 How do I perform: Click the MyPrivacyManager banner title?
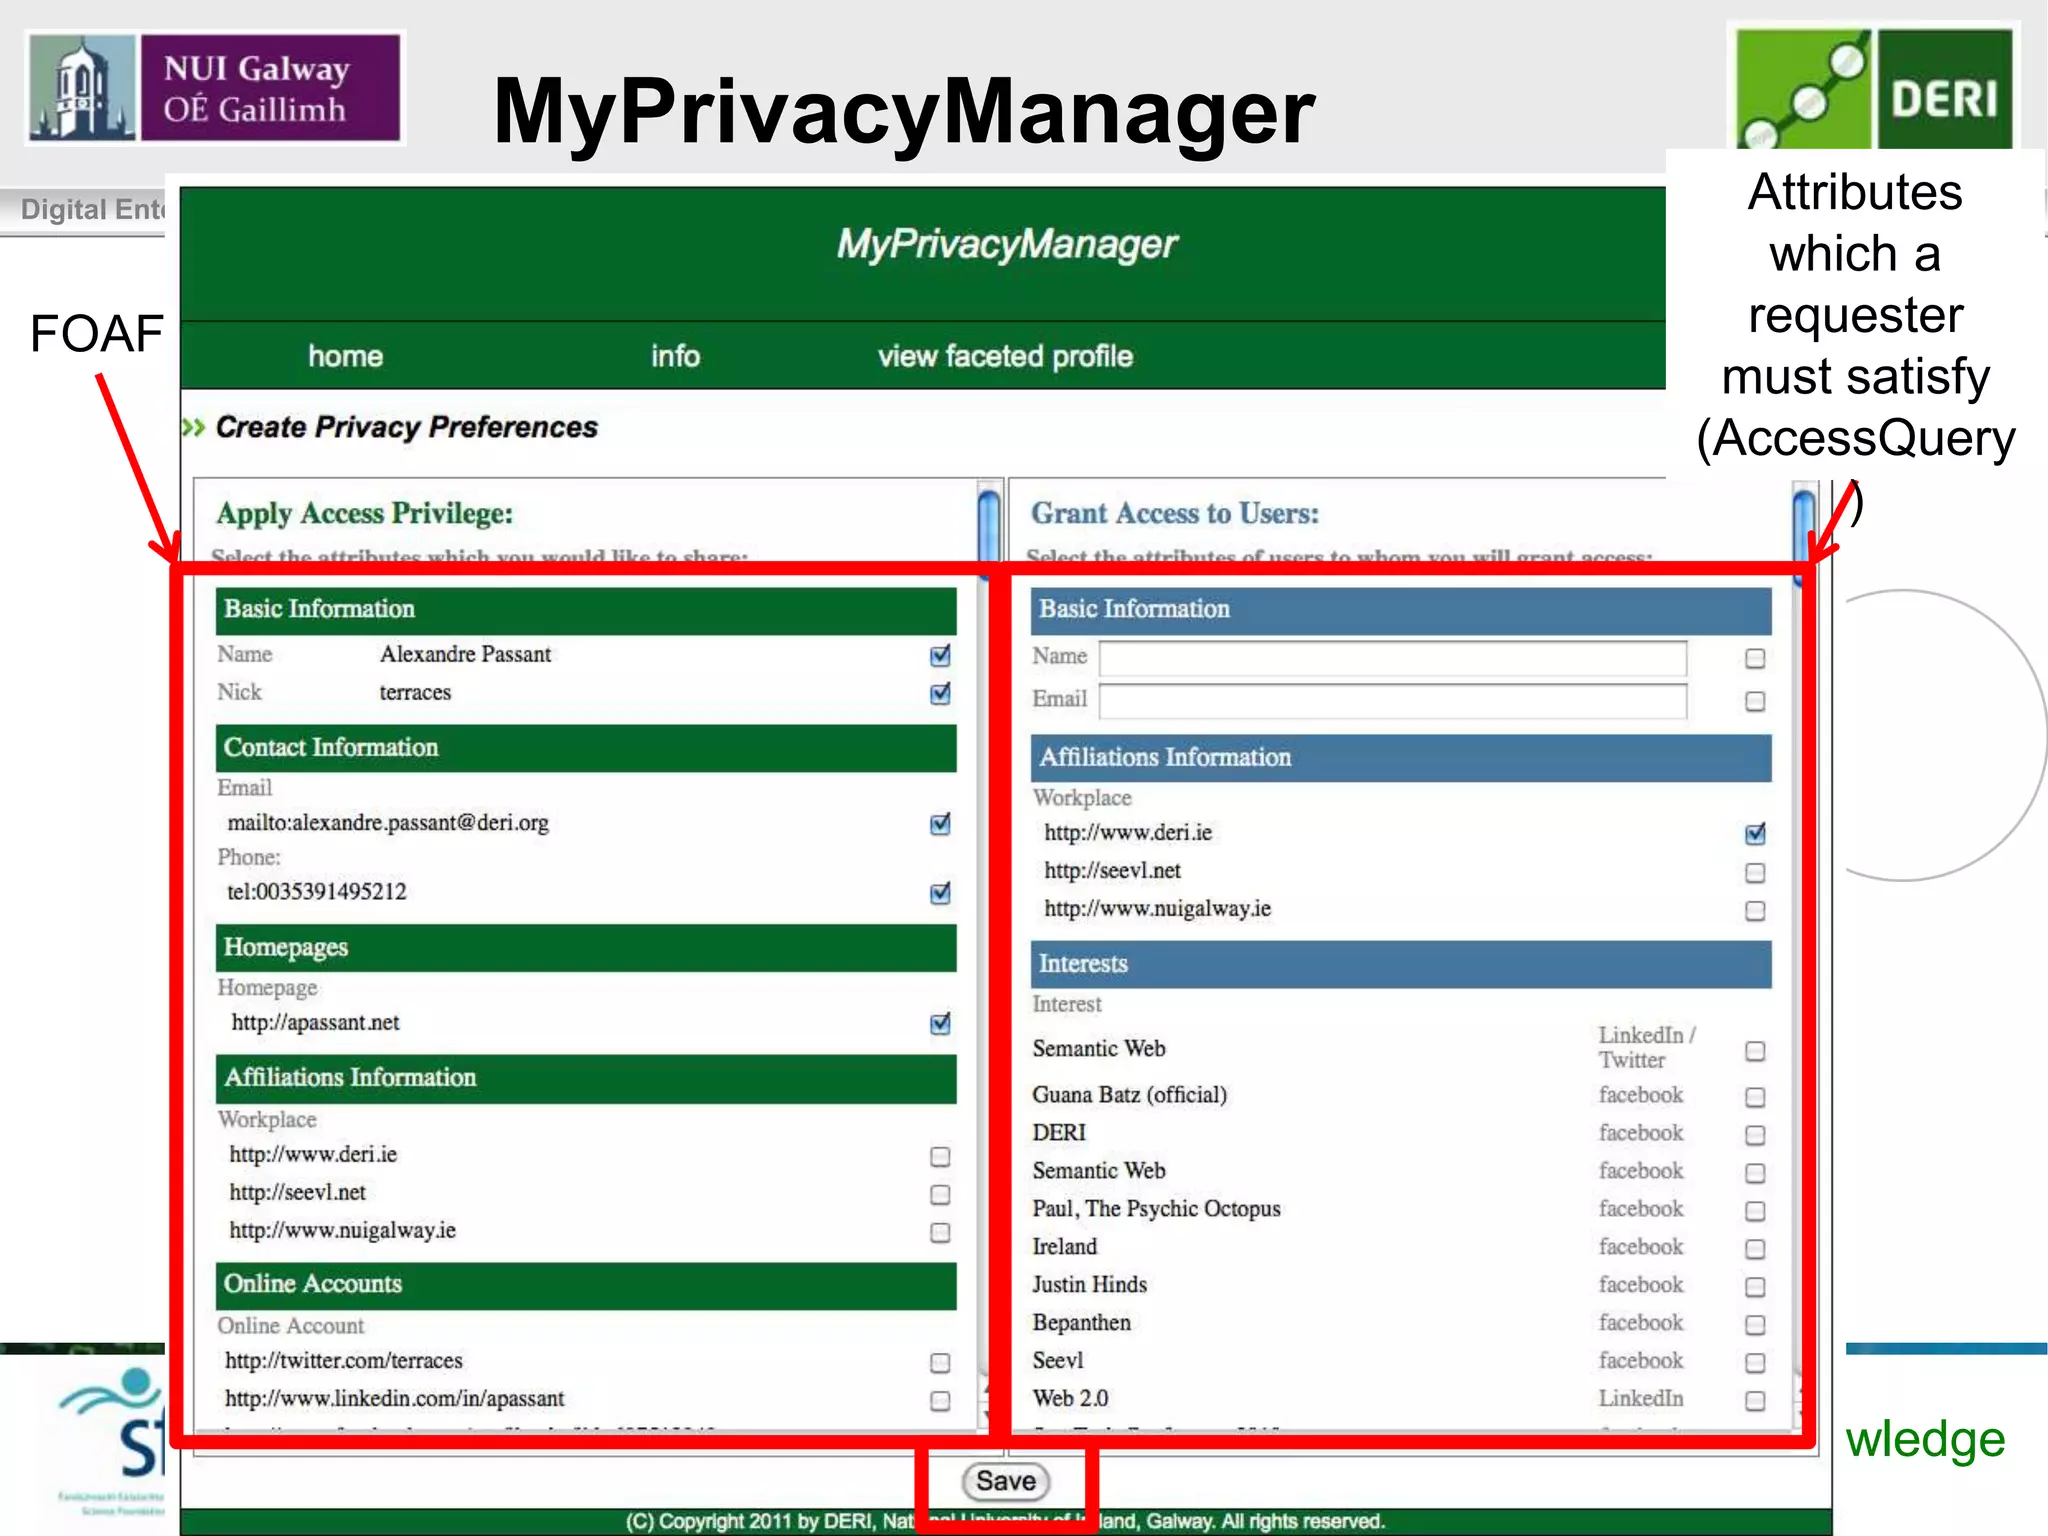click(1007, 244)
